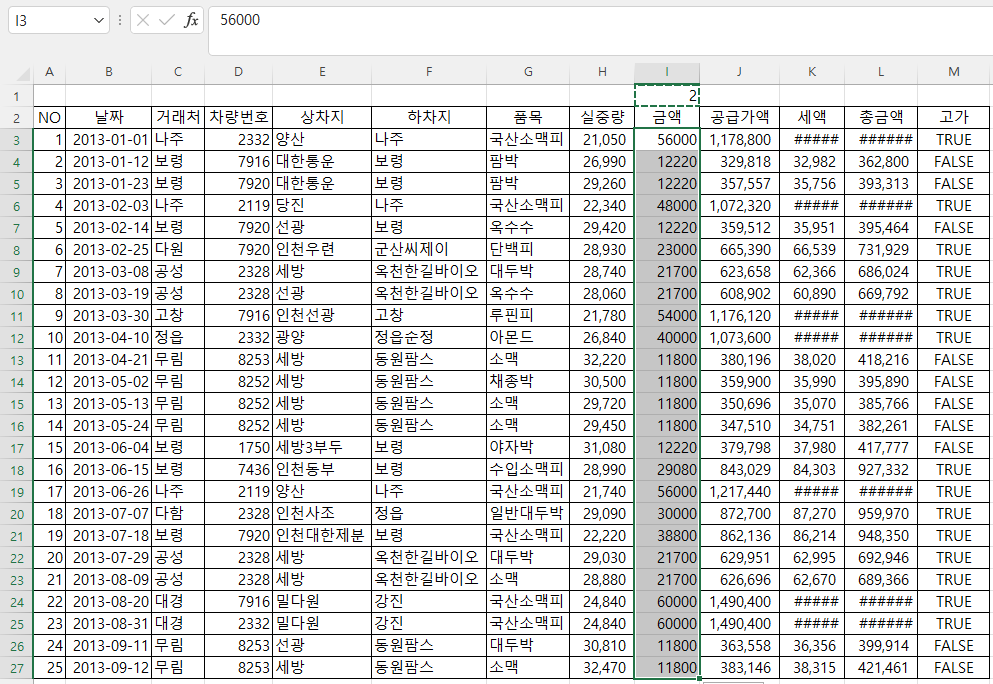Image resolution: width=993 pixels, height=684 pixels.
Task: Click the 세액 header cell
Action: coord(812,117)
